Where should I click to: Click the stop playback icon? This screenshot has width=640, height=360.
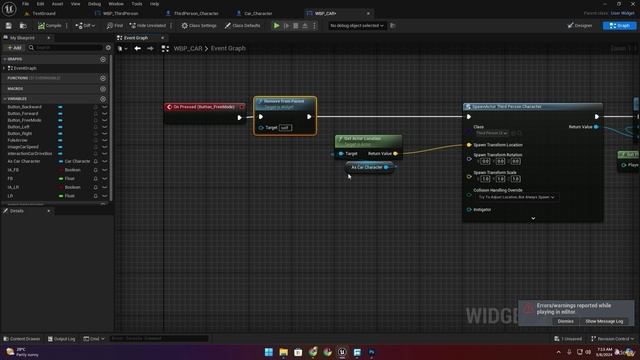(x=296, y=26)
